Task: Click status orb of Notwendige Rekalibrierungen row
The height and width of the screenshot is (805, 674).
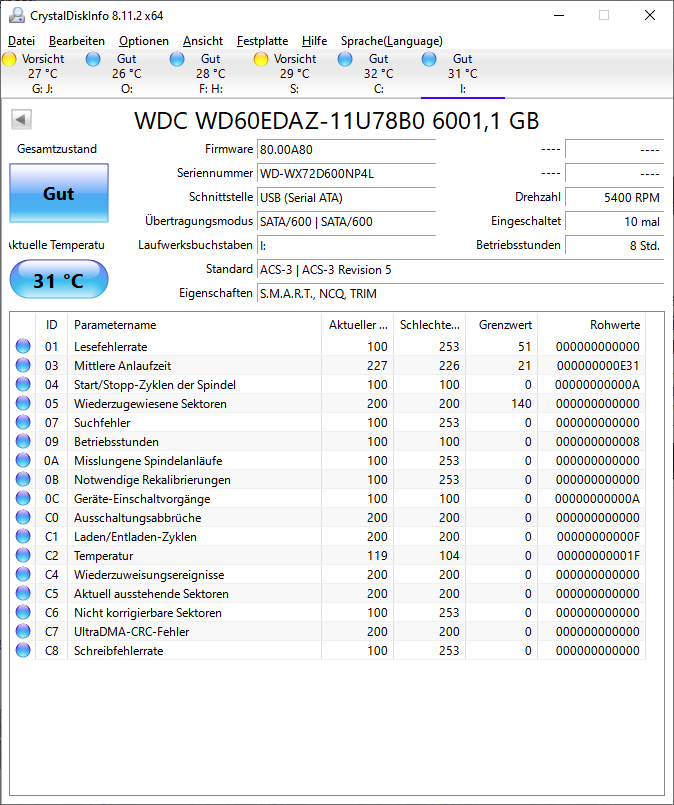Action: coord(23,480)
